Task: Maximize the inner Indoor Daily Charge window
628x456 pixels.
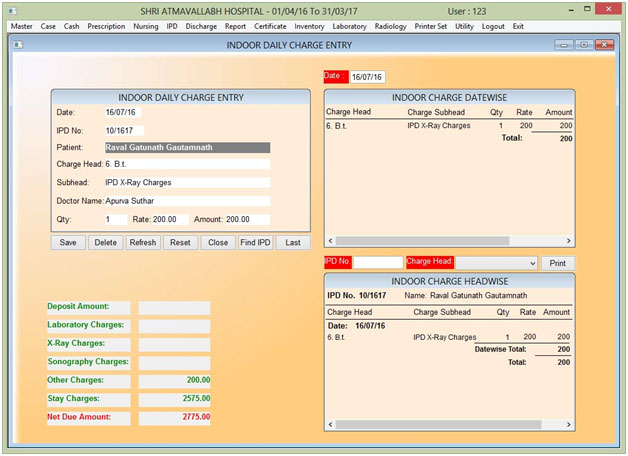Action: pos(583,45)
